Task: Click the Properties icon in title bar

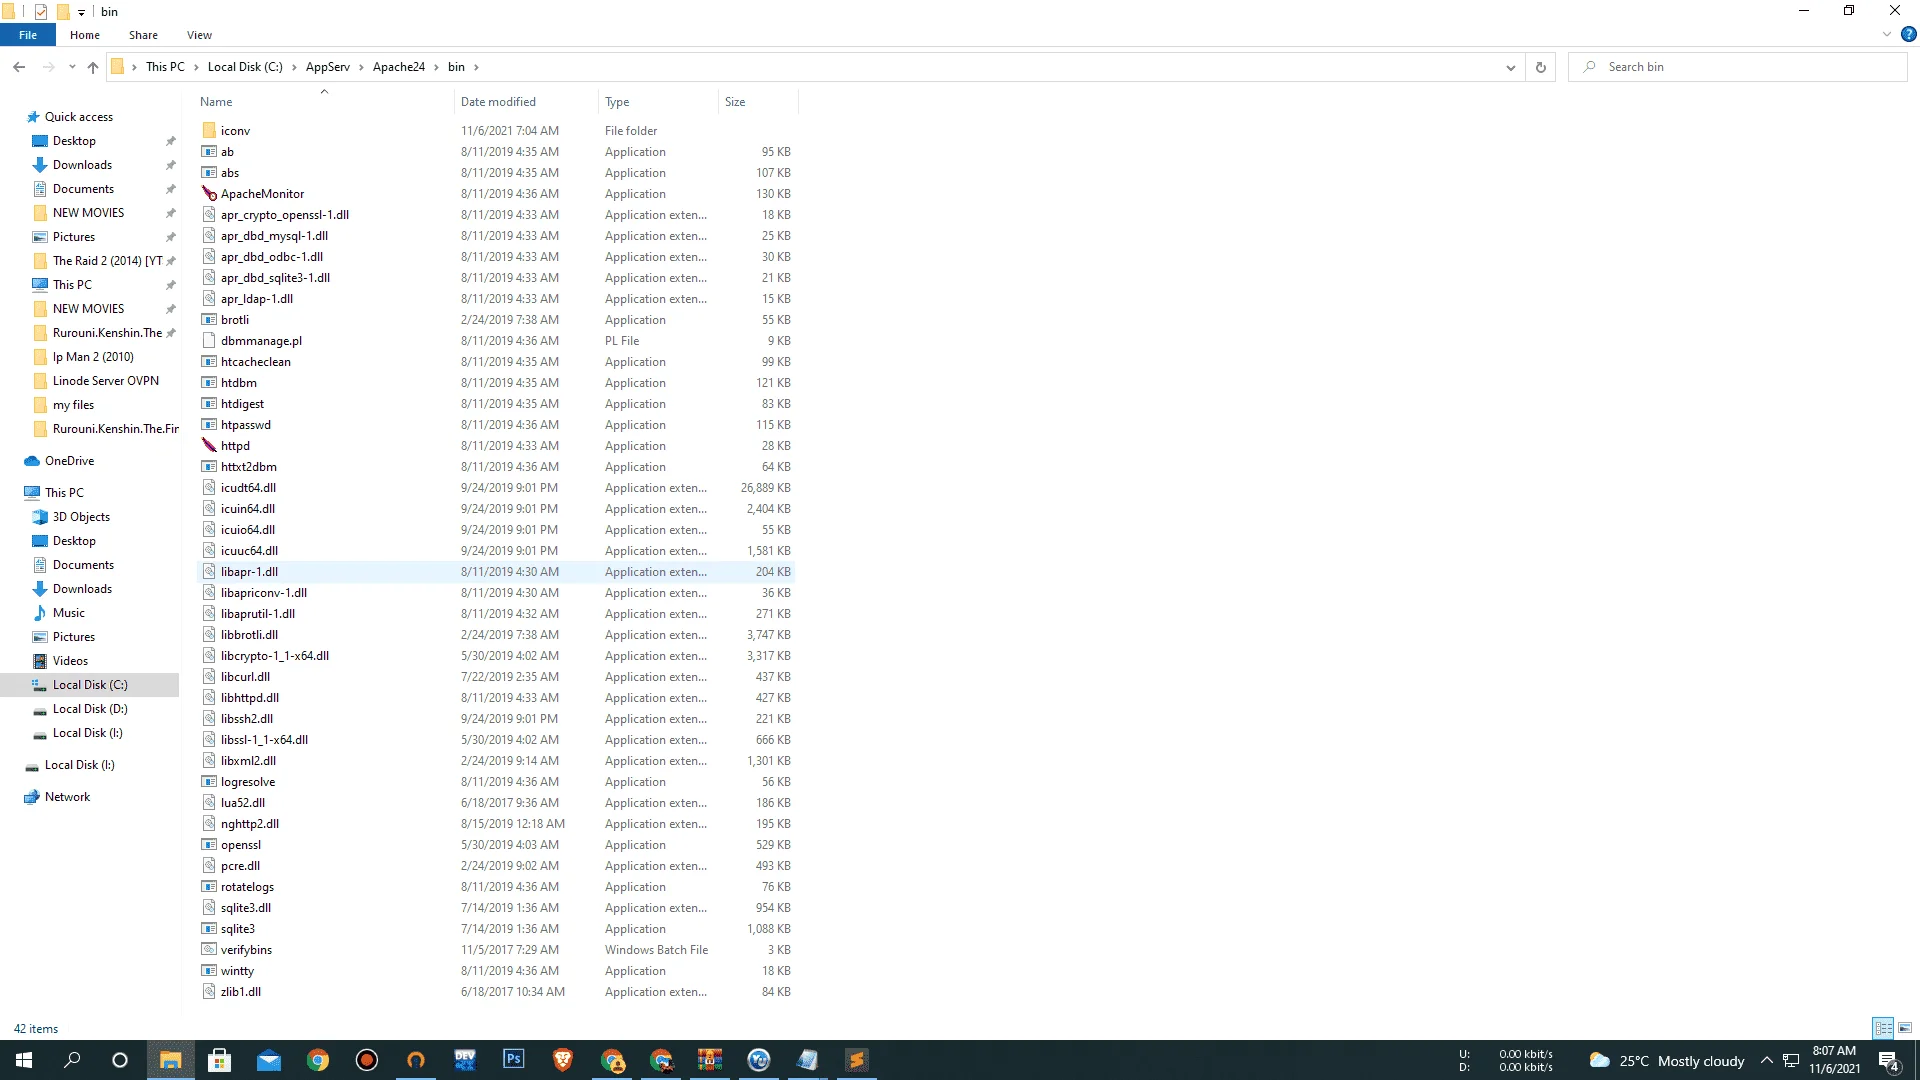Action: pyautogui.click(x=41, y=11)
